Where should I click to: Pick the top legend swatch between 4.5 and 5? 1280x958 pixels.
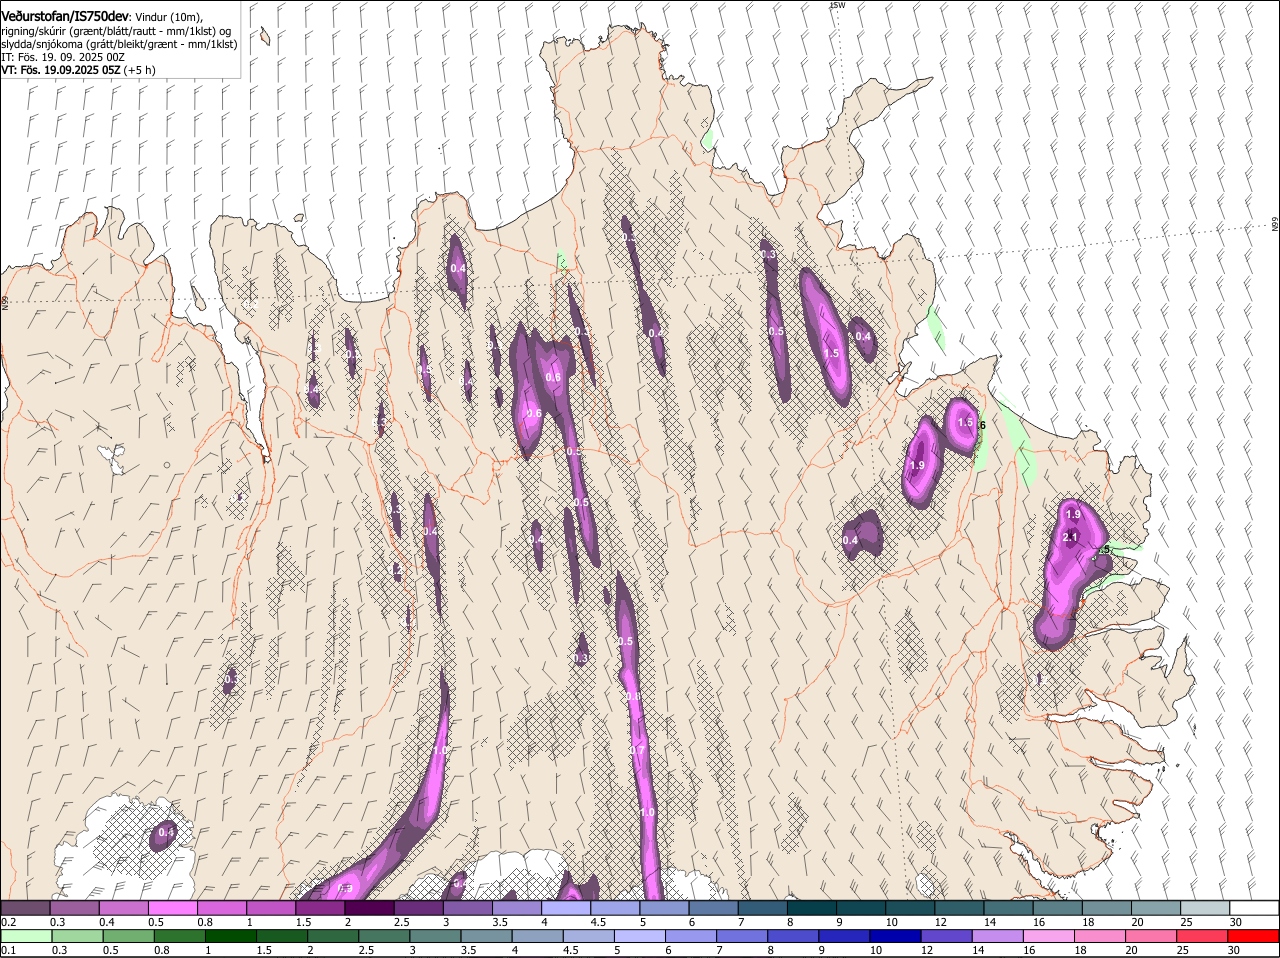pyautogui.click(x=615, y=907)
